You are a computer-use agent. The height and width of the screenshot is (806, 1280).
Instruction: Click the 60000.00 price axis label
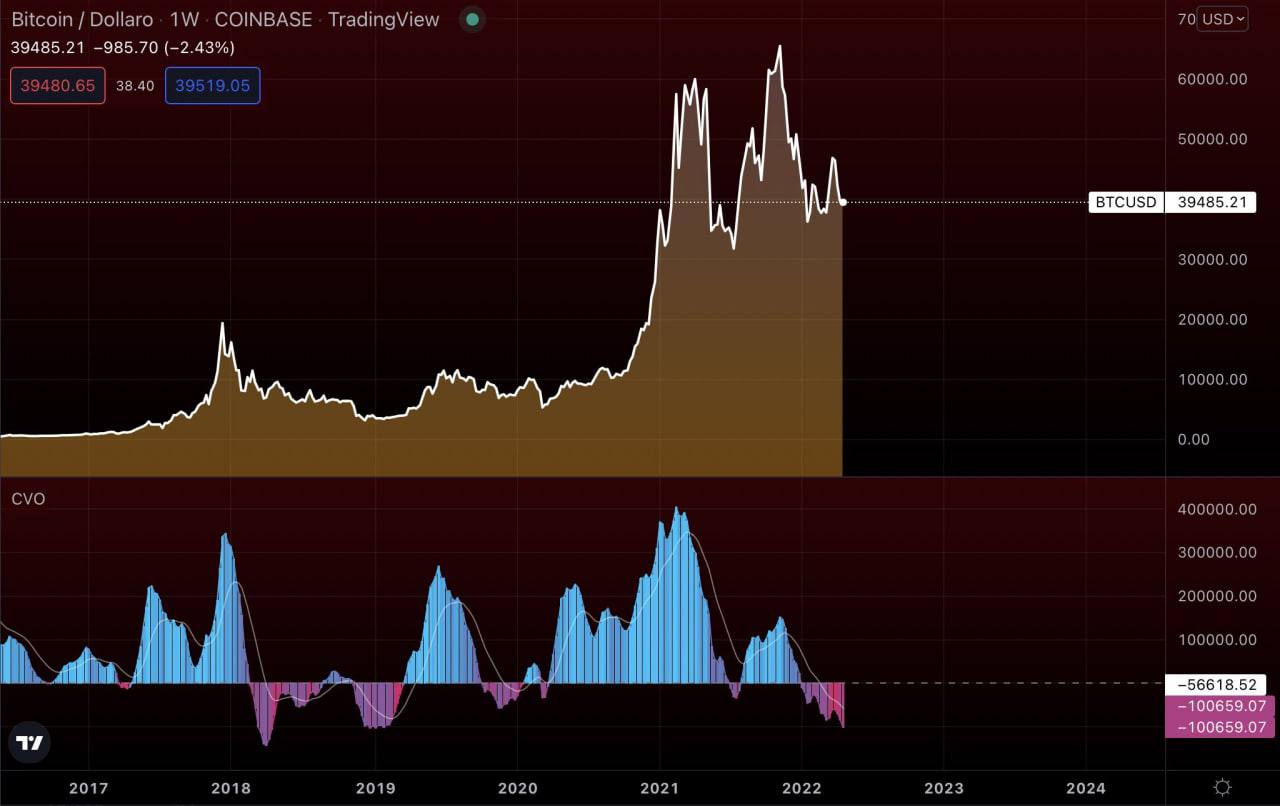coord(1212,79)
